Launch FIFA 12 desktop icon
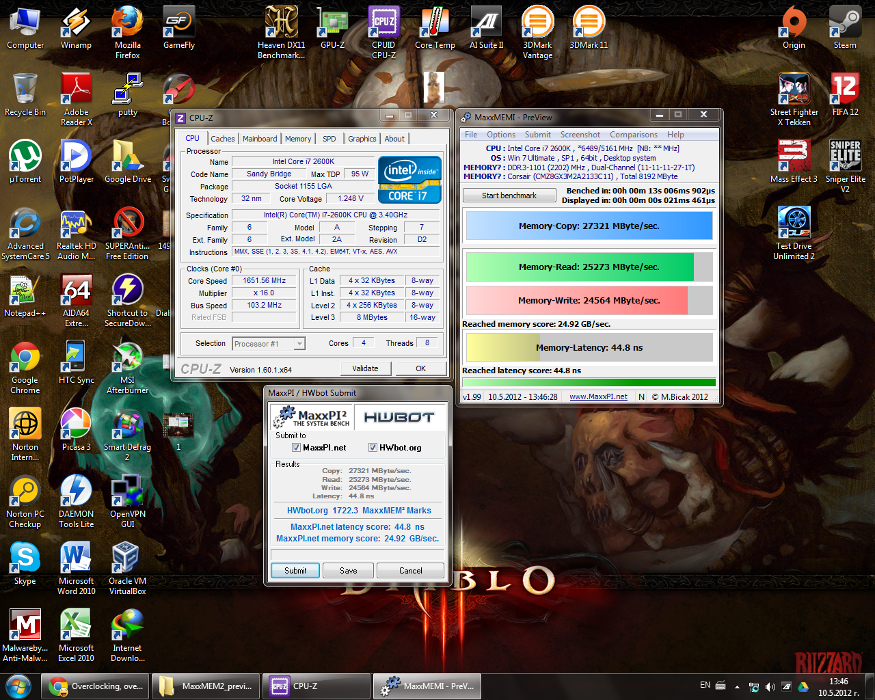The image size is (875, 700). pyautogui.click(x=845, y=95)
